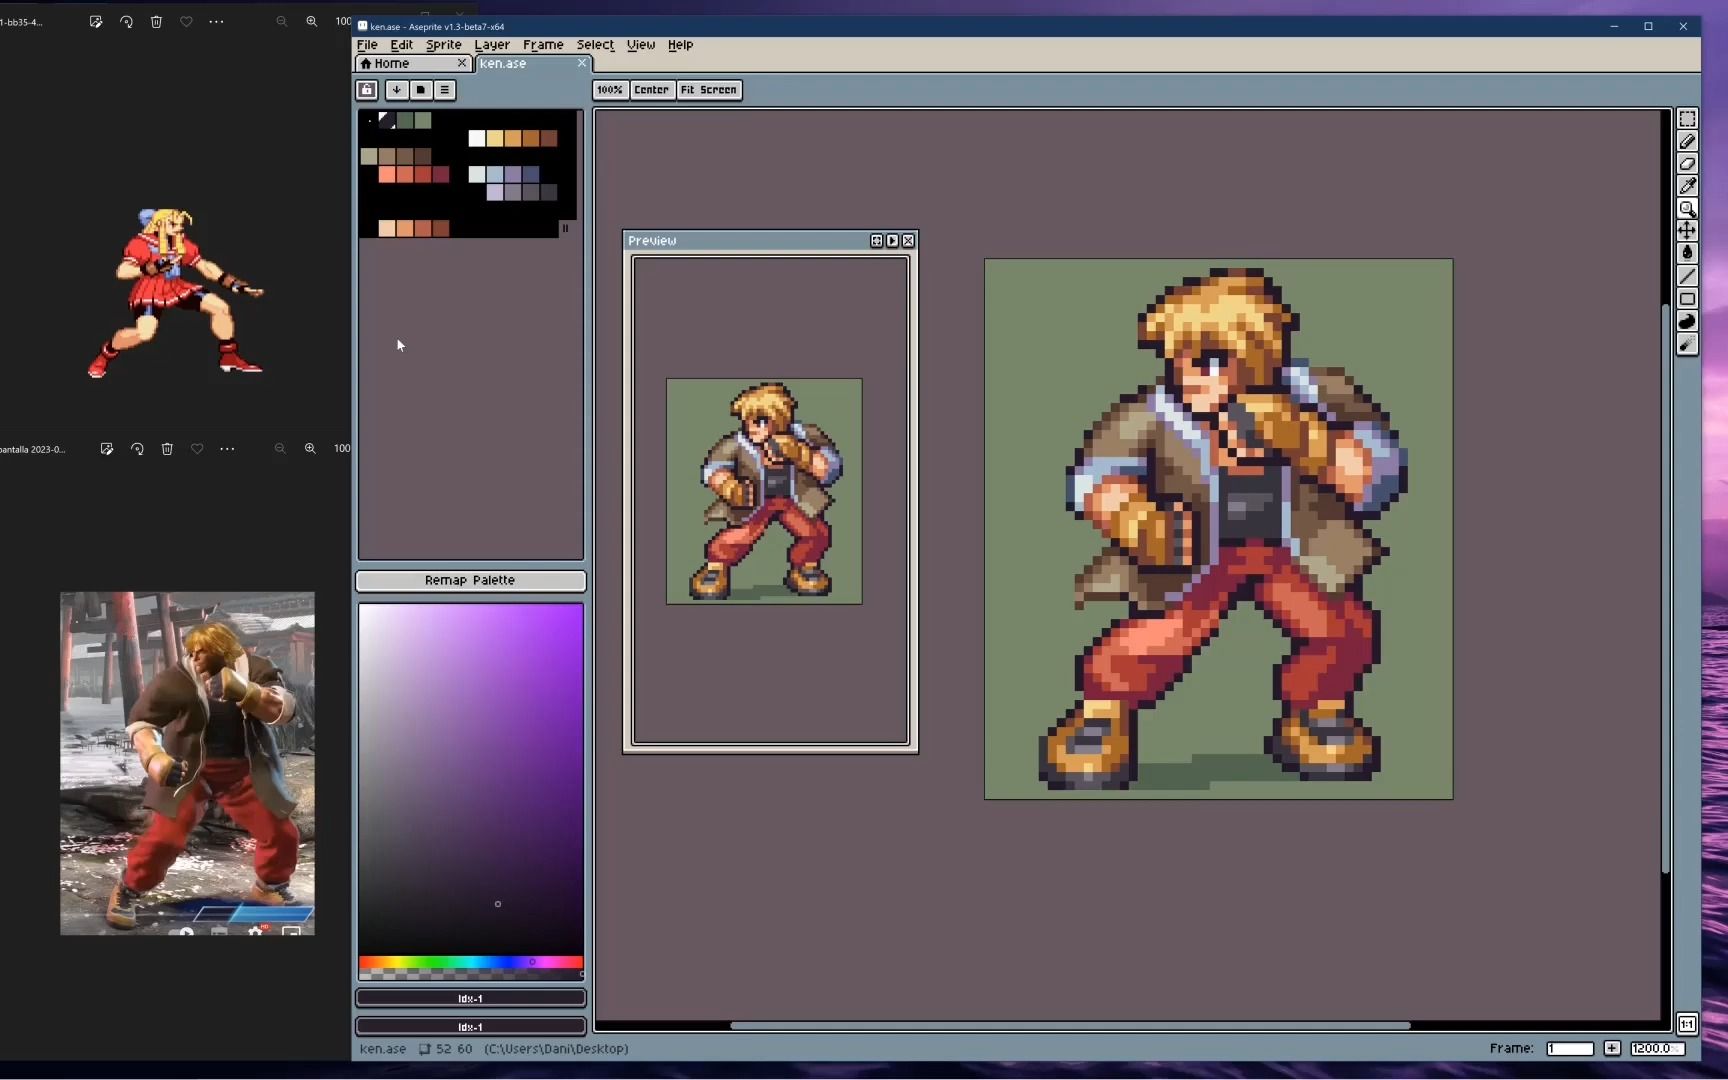Viewport: 1728px width, 1080px height.
Task: Open the palette presets icon
Action: [x=421, y=90]
